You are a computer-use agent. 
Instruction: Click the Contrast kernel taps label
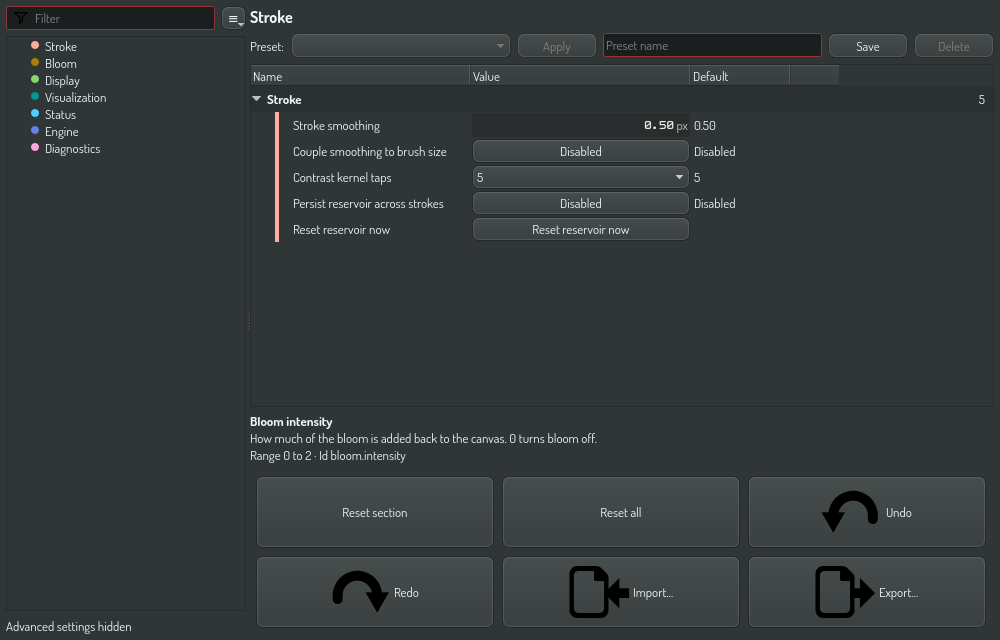(342, 178)
